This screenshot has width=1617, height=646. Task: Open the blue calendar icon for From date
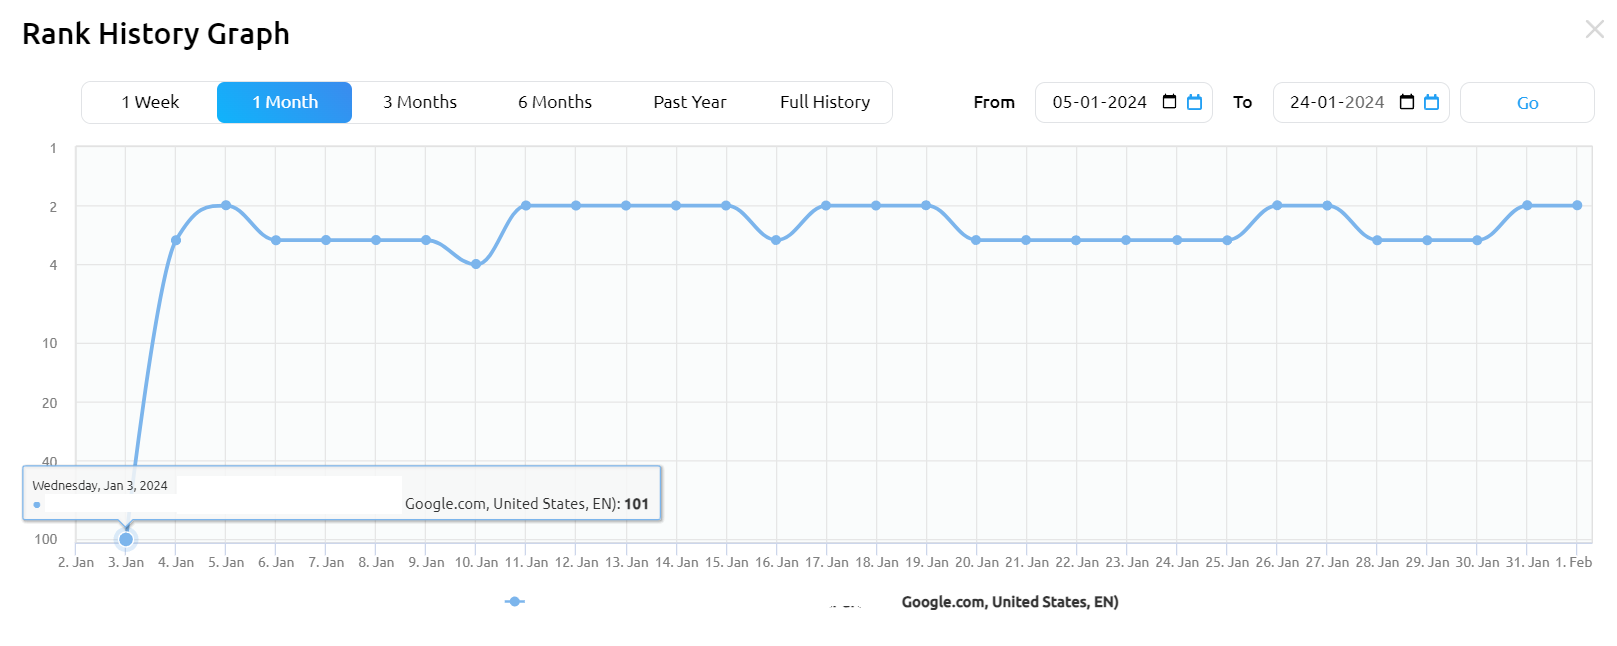[1194, 102]
